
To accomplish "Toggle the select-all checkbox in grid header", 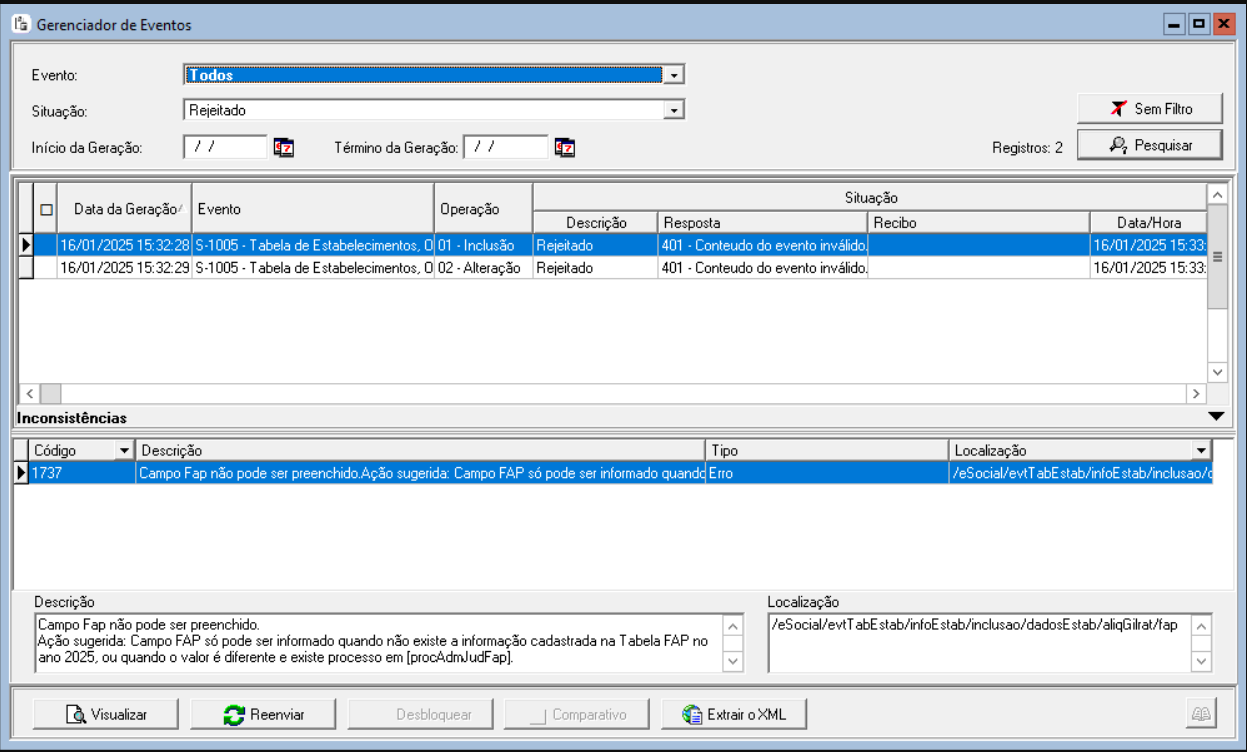I will (x=46, y=210).
